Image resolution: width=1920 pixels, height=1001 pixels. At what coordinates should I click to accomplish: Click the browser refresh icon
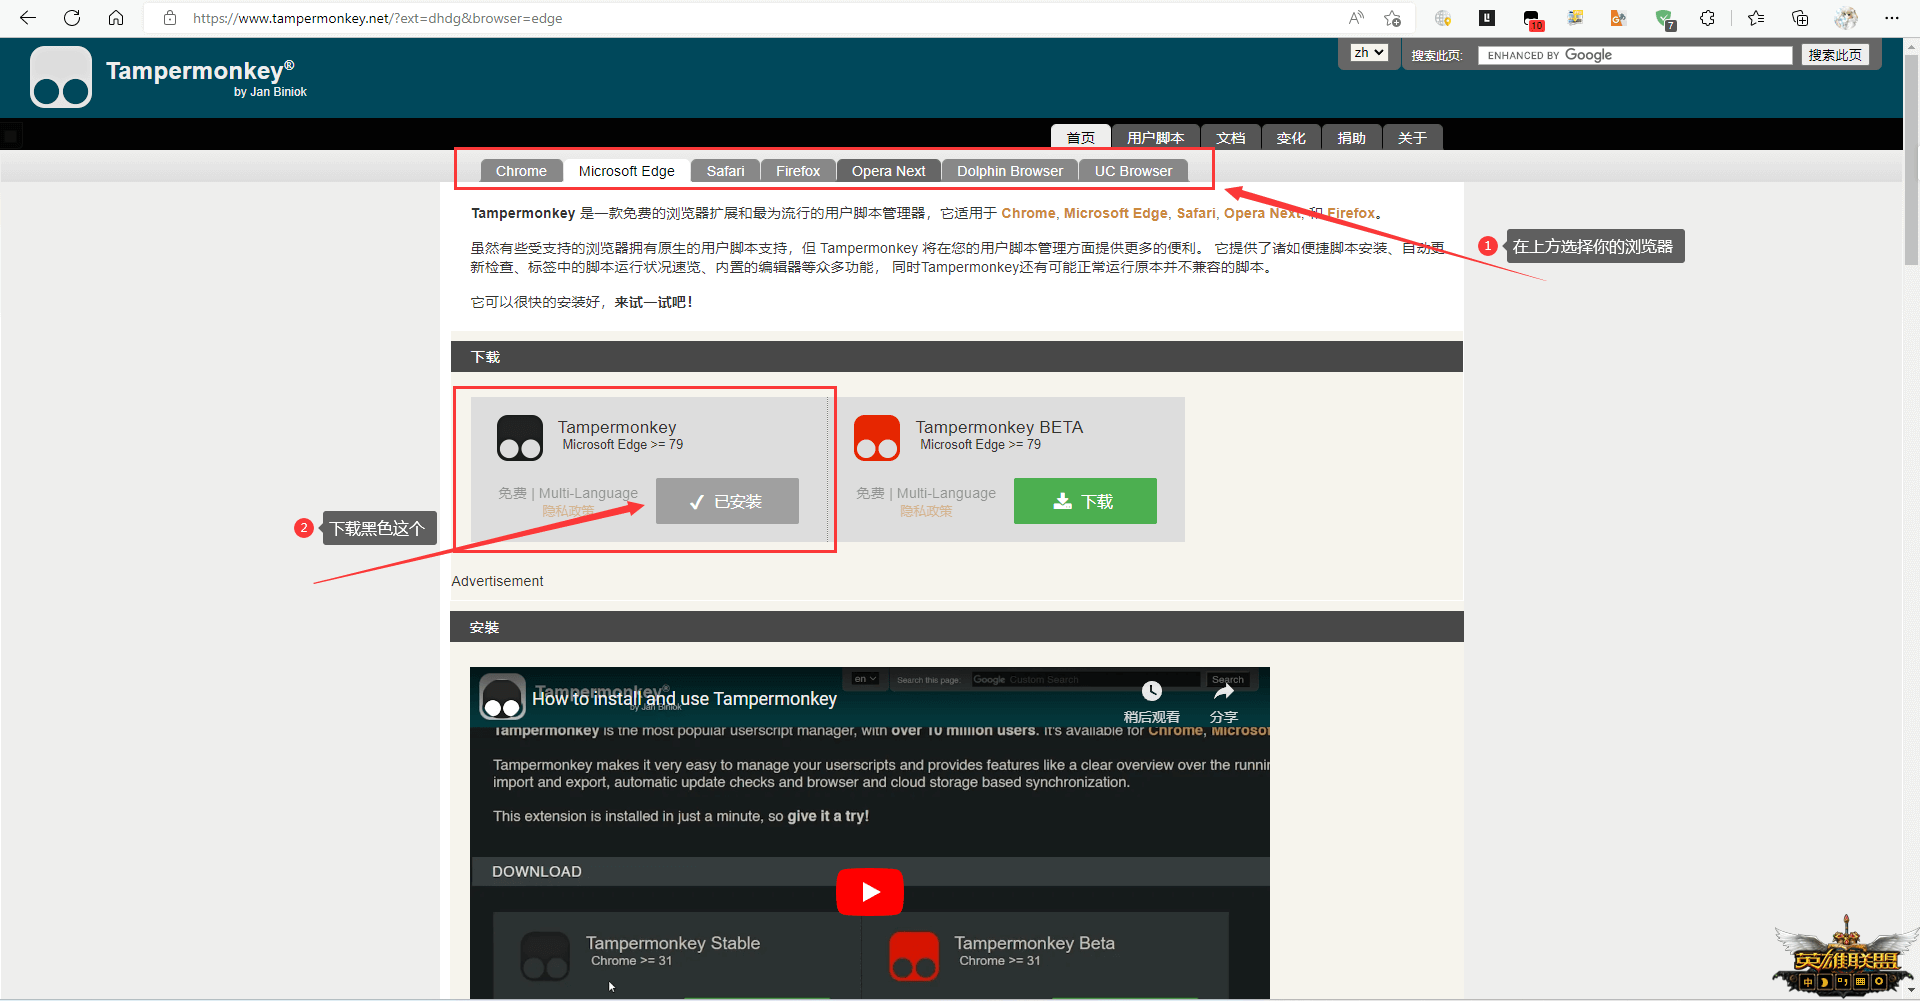pos(72,18)
